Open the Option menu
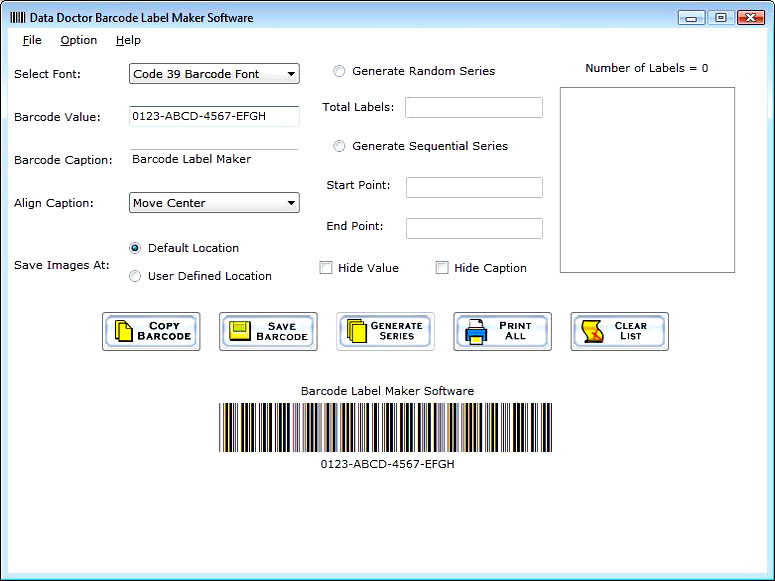 [79, 40]
